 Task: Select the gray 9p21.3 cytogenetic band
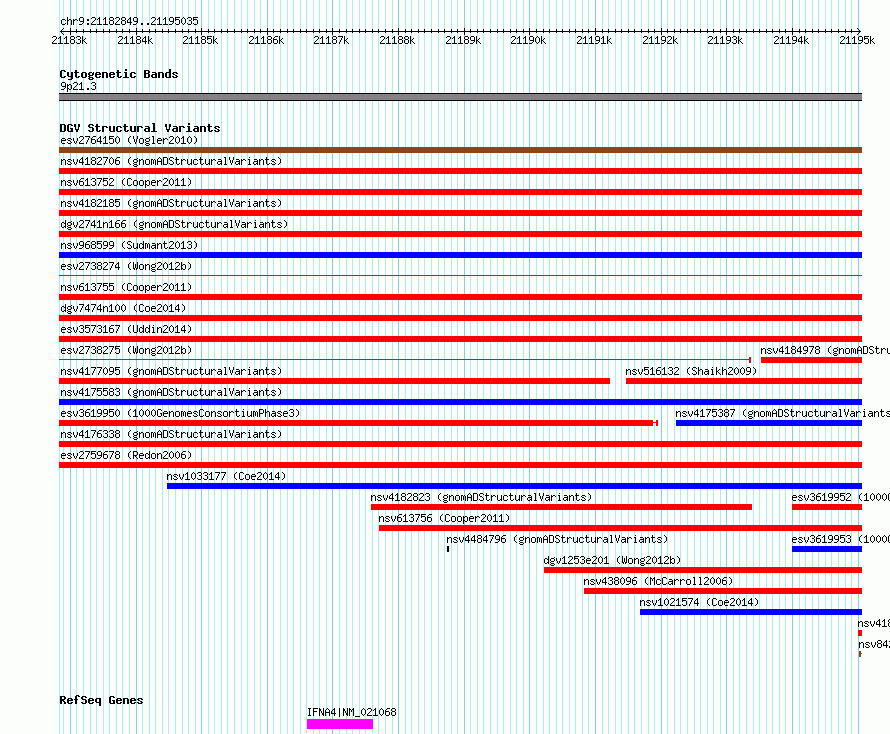pos(460,97)
